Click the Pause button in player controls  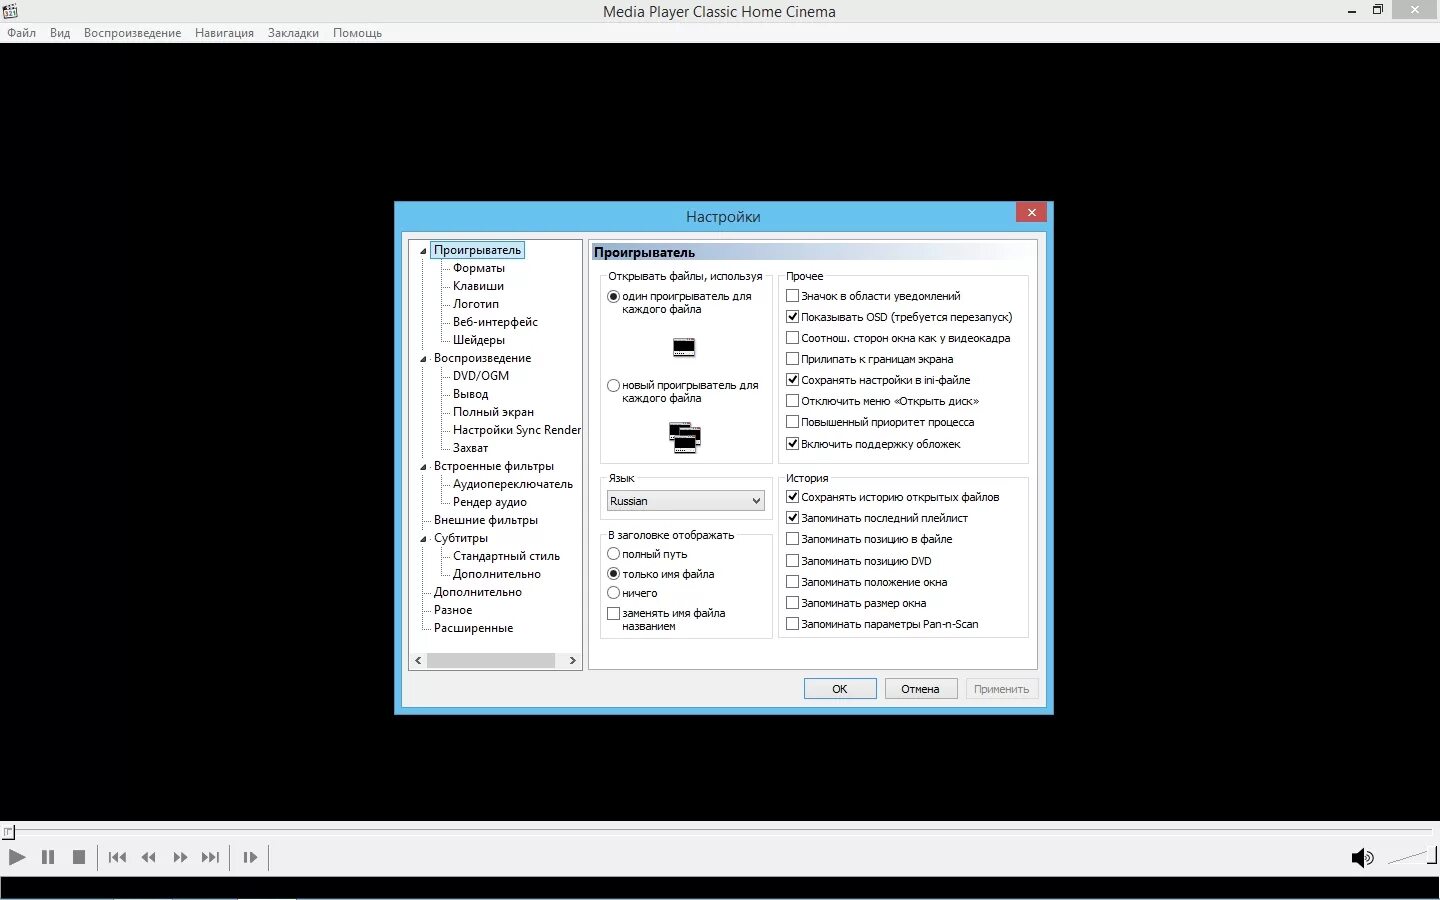pyautogui.click(x=48, y=857)
